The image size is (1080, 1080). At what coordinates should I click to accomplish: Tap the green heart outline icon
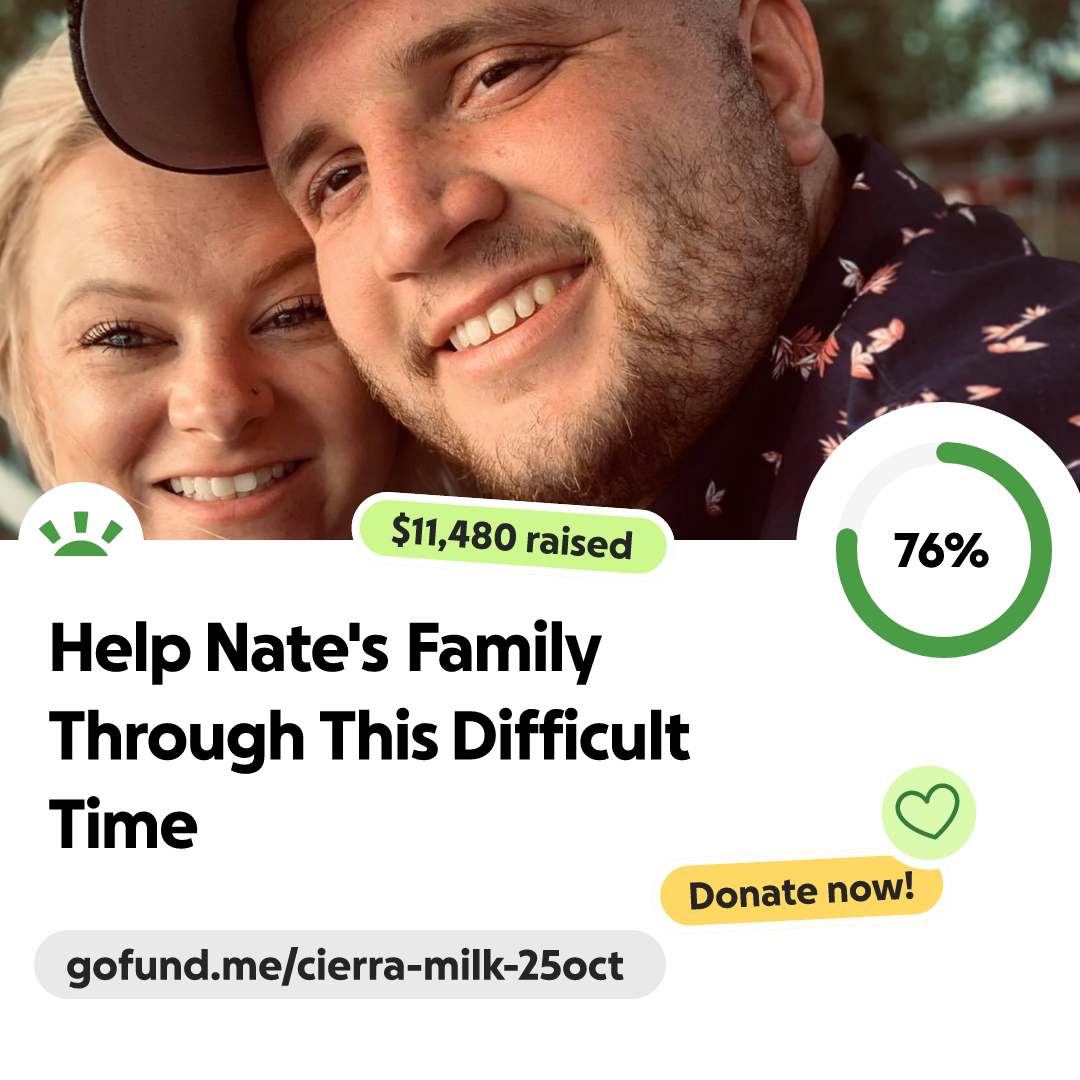pyautogui.click(x=927, y=811)
